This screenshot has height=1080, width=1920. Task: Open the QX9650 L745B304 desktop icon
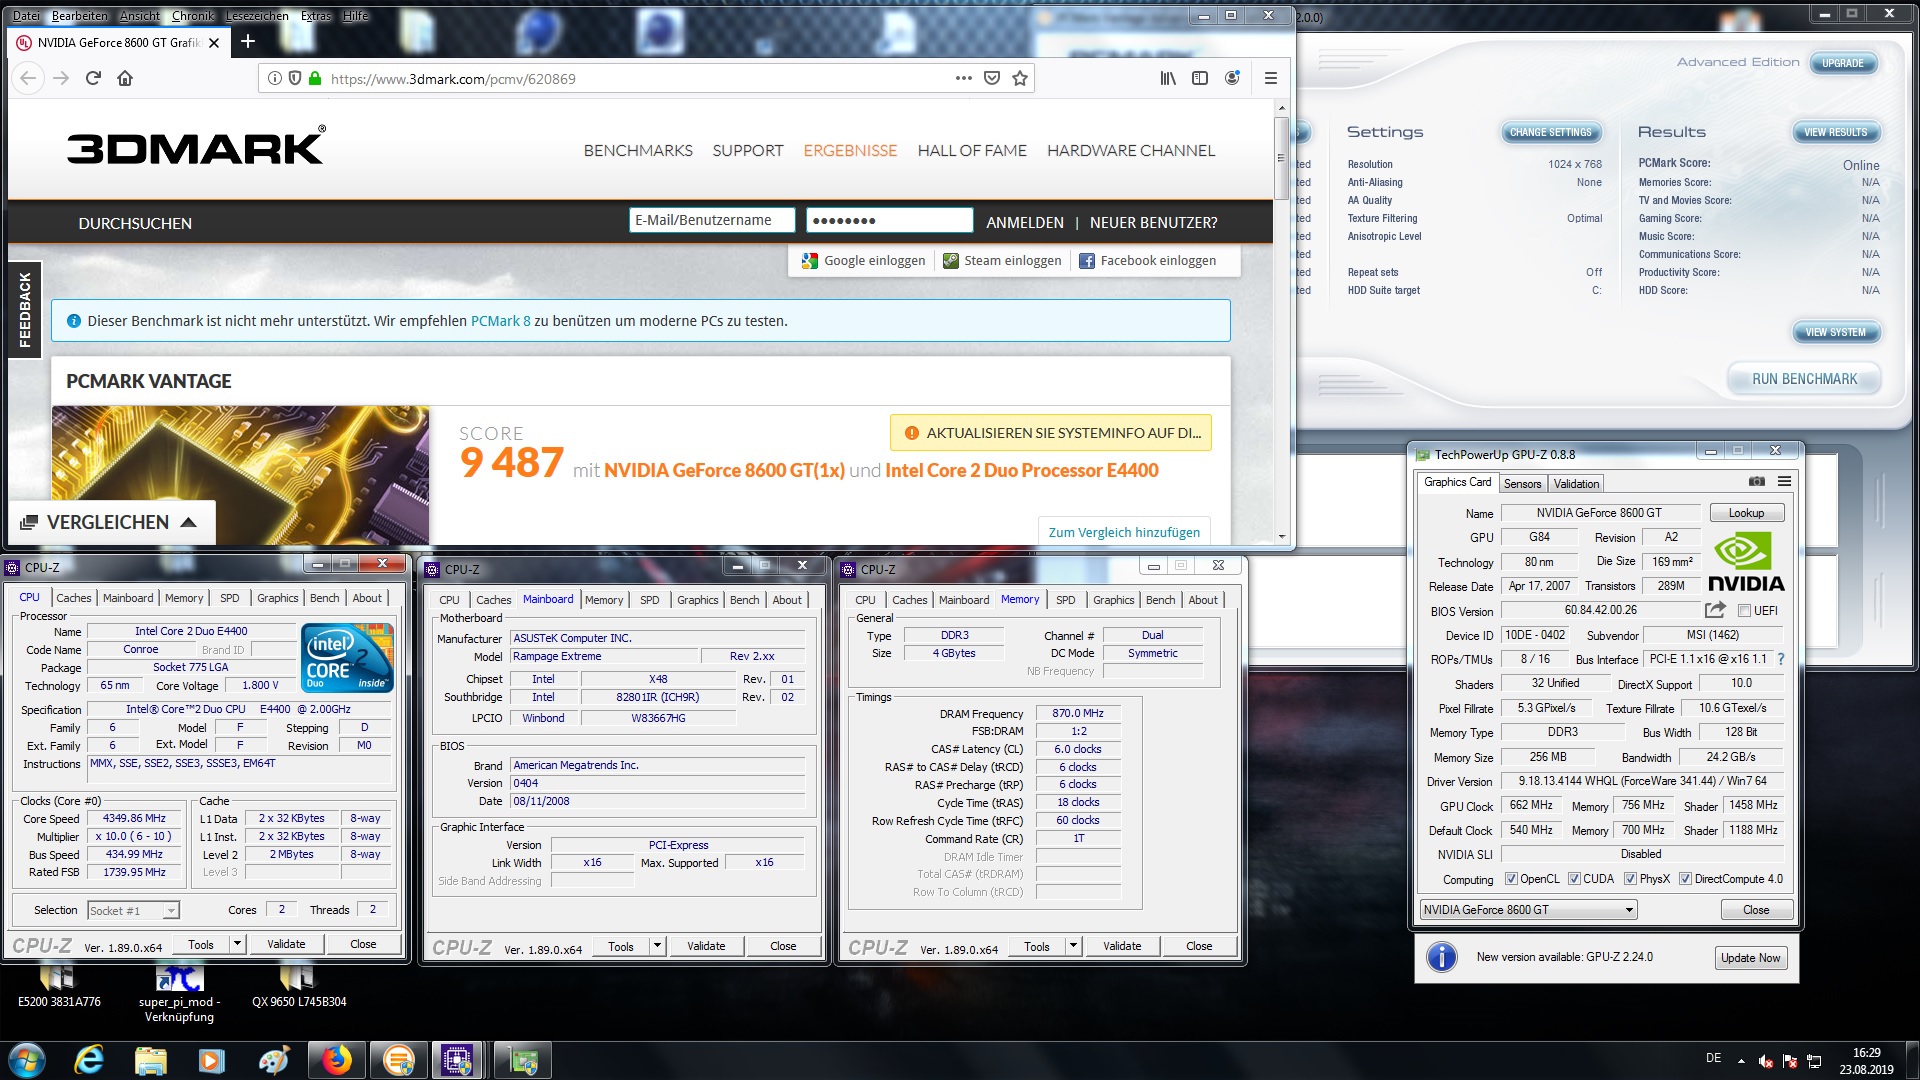point(299,985)
